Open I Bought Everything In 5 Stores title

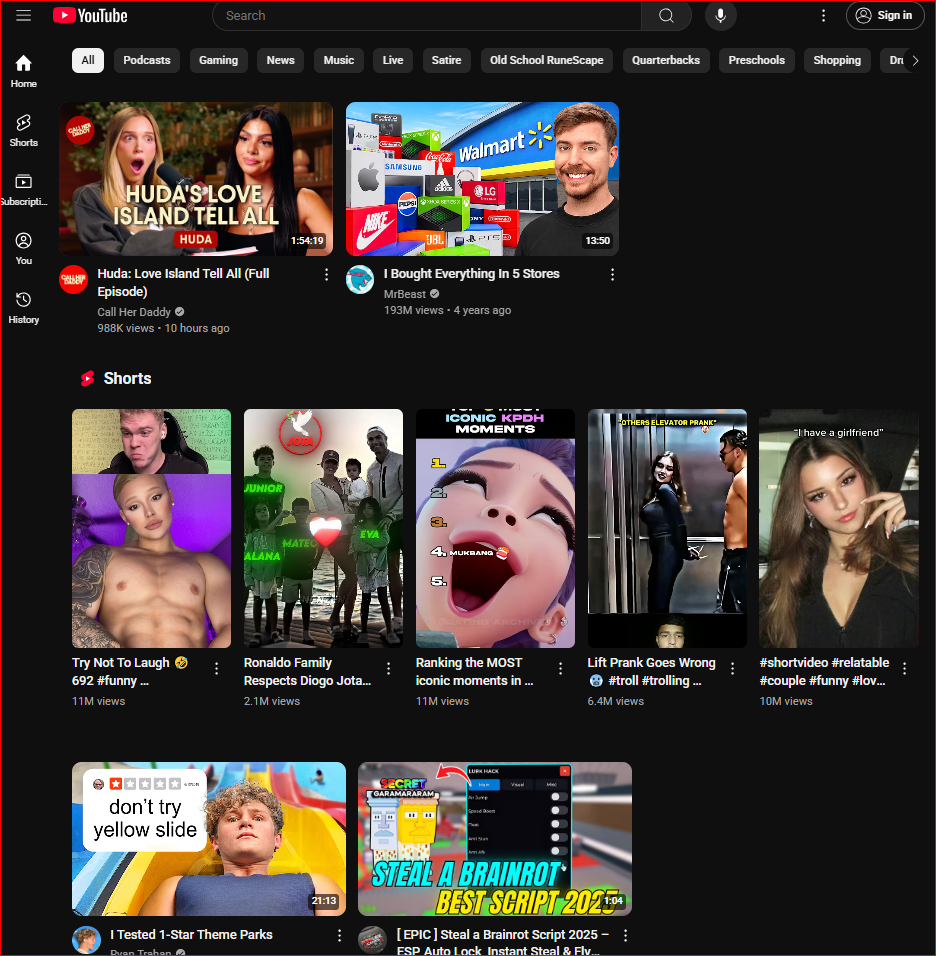click(471, 274)
